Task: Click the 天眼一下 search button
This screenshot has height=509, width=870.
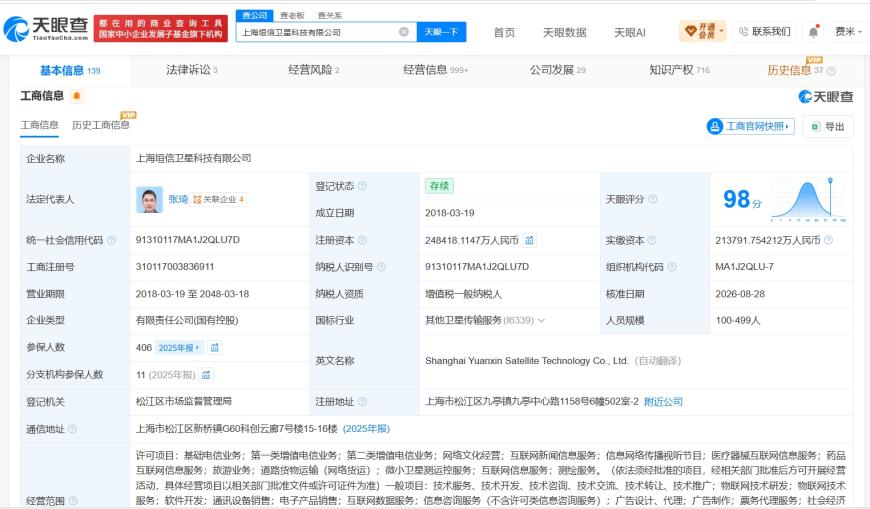Action: (441, 32)
